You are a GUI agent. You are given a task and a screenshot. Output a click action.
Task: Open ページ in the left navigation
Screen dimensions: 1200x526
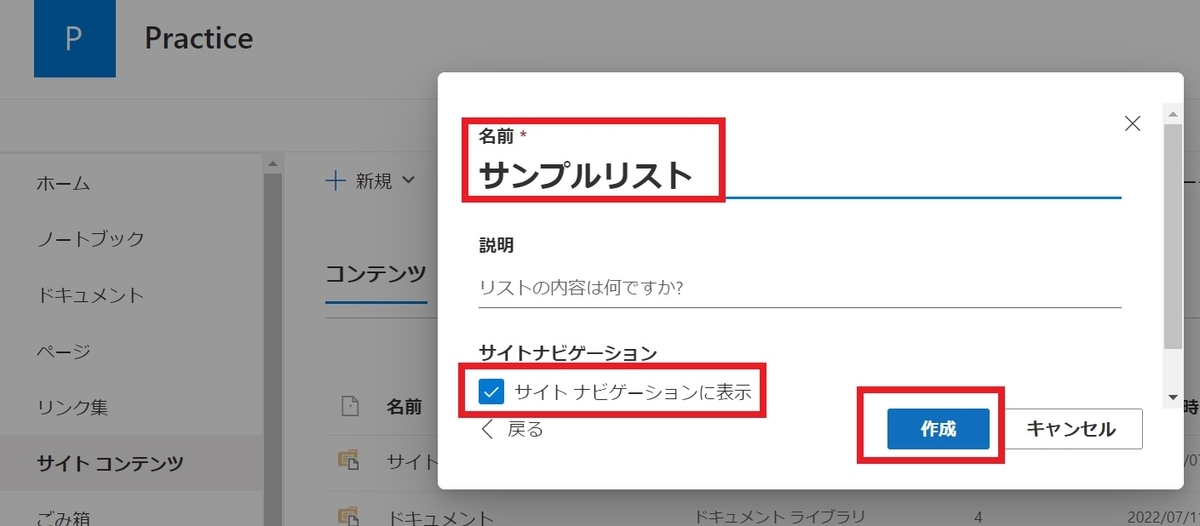tap(63, 351)
